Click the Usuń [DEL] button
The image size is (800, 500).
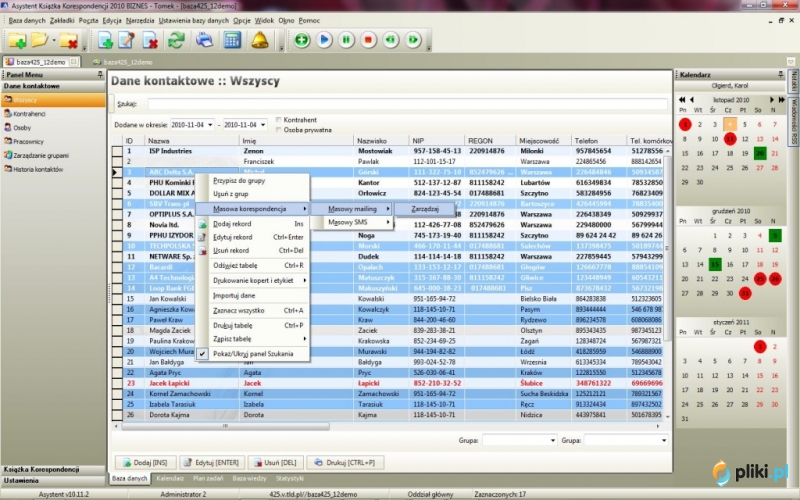coord(275,463)
